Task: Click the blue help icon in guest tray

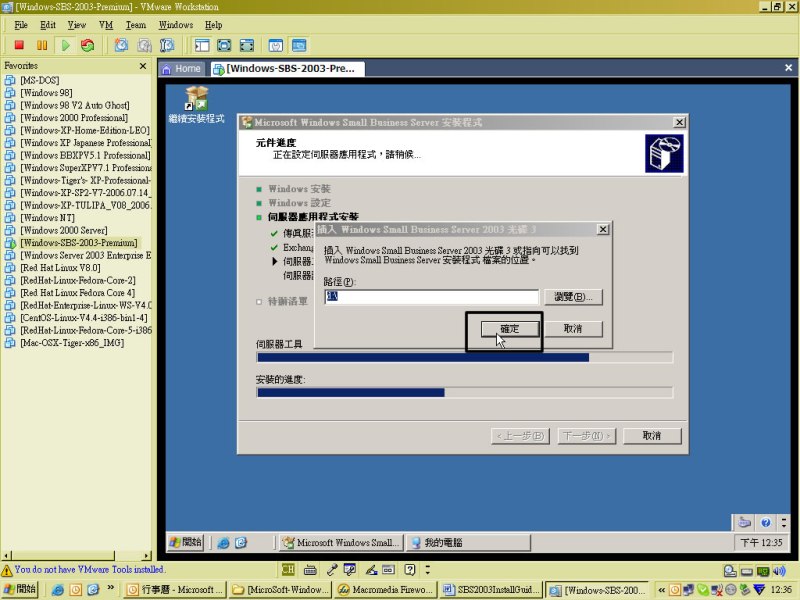Action: click(765, 522)
